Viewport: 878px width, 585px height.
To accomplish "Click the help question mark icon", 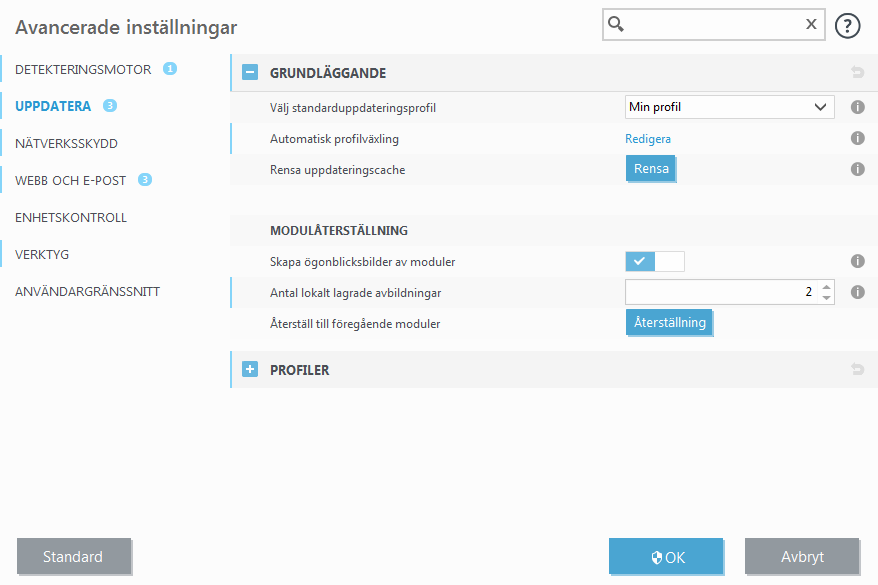I will click(847, 26).
